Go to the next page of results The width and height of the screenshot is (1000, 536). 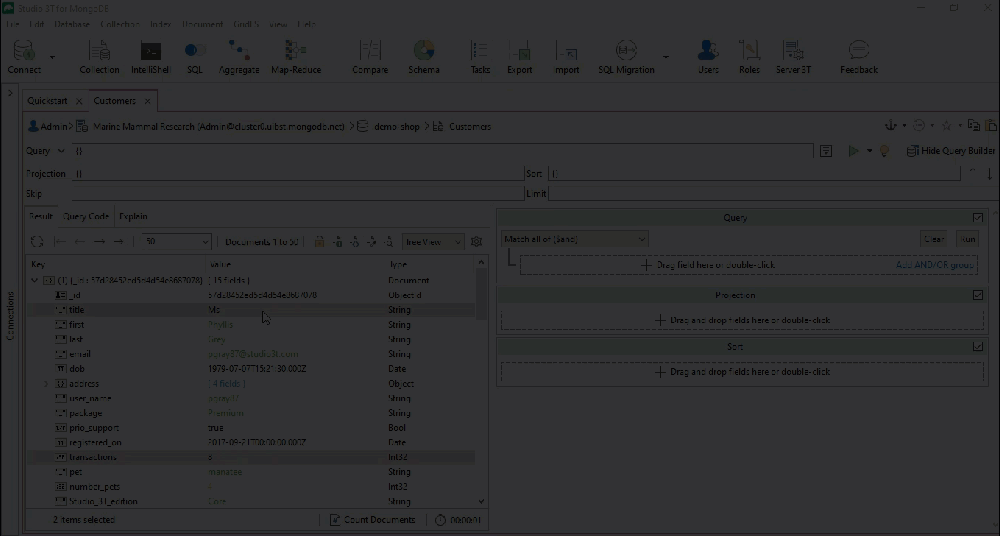[99, 241]
